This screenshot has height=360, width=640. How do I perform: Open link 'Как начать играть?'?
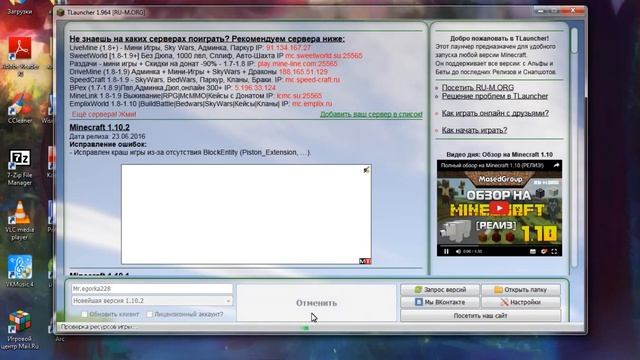(474, 130)
